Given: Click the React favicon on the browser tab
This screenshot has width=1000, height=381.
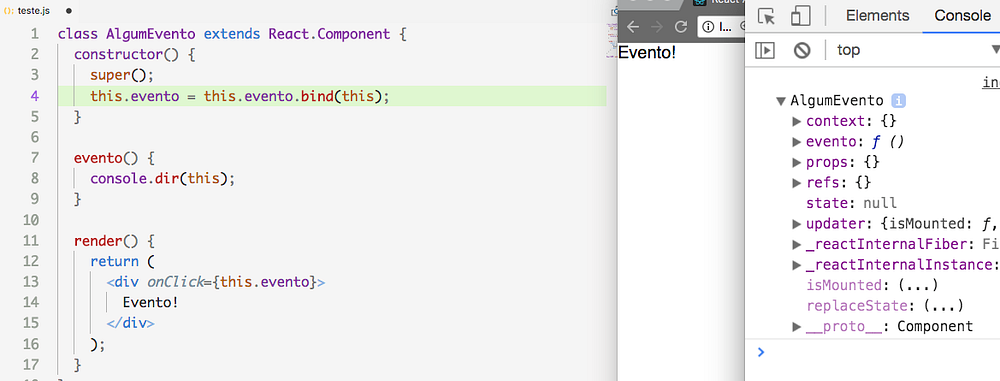Looking at the screenshot, I should pyautogui.click(x=700, y=3).
